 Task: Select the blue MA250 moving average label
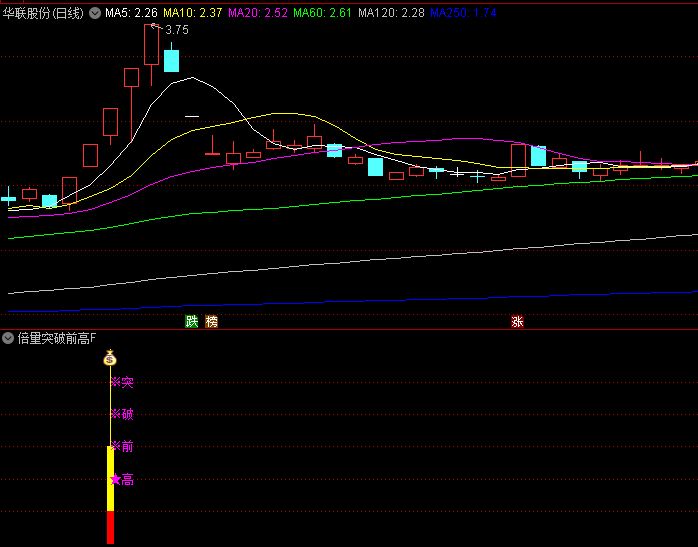[464, 13]
